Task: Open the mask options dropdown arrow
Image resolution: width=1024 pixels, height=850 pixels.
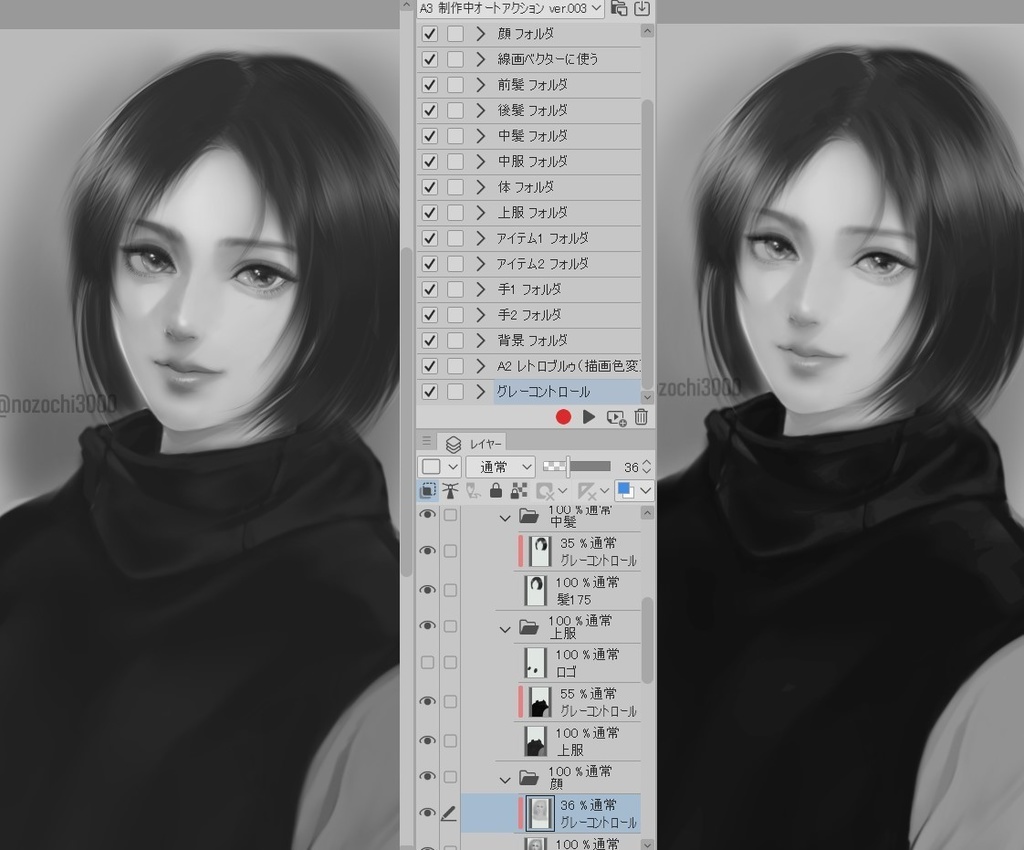Action: [x=562, y=490]
